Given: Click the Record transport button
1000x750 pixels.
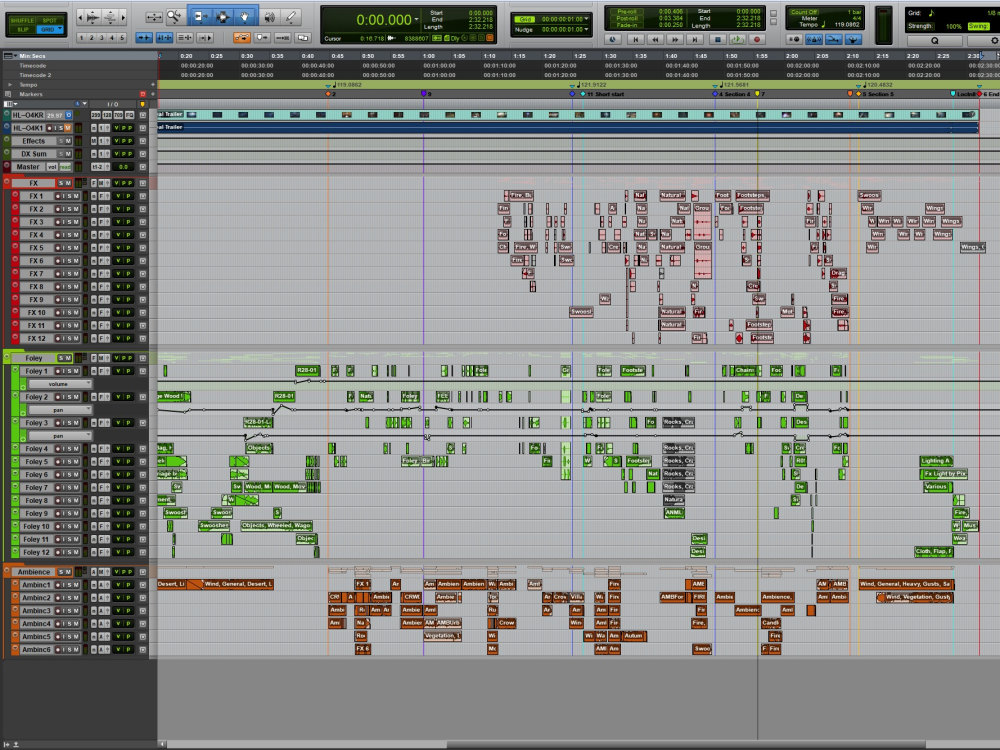Looking at the screenshot, I should [x=757, y=40].
